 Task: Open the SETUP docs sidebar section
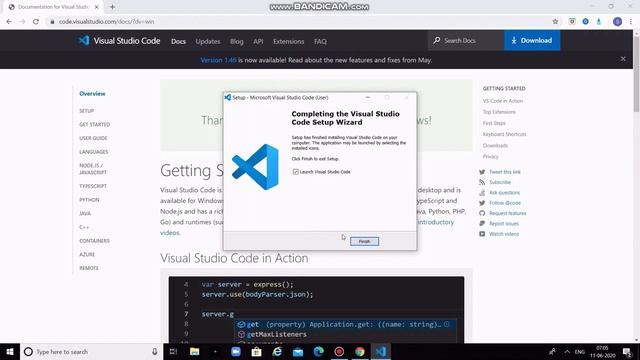(87, 111)
